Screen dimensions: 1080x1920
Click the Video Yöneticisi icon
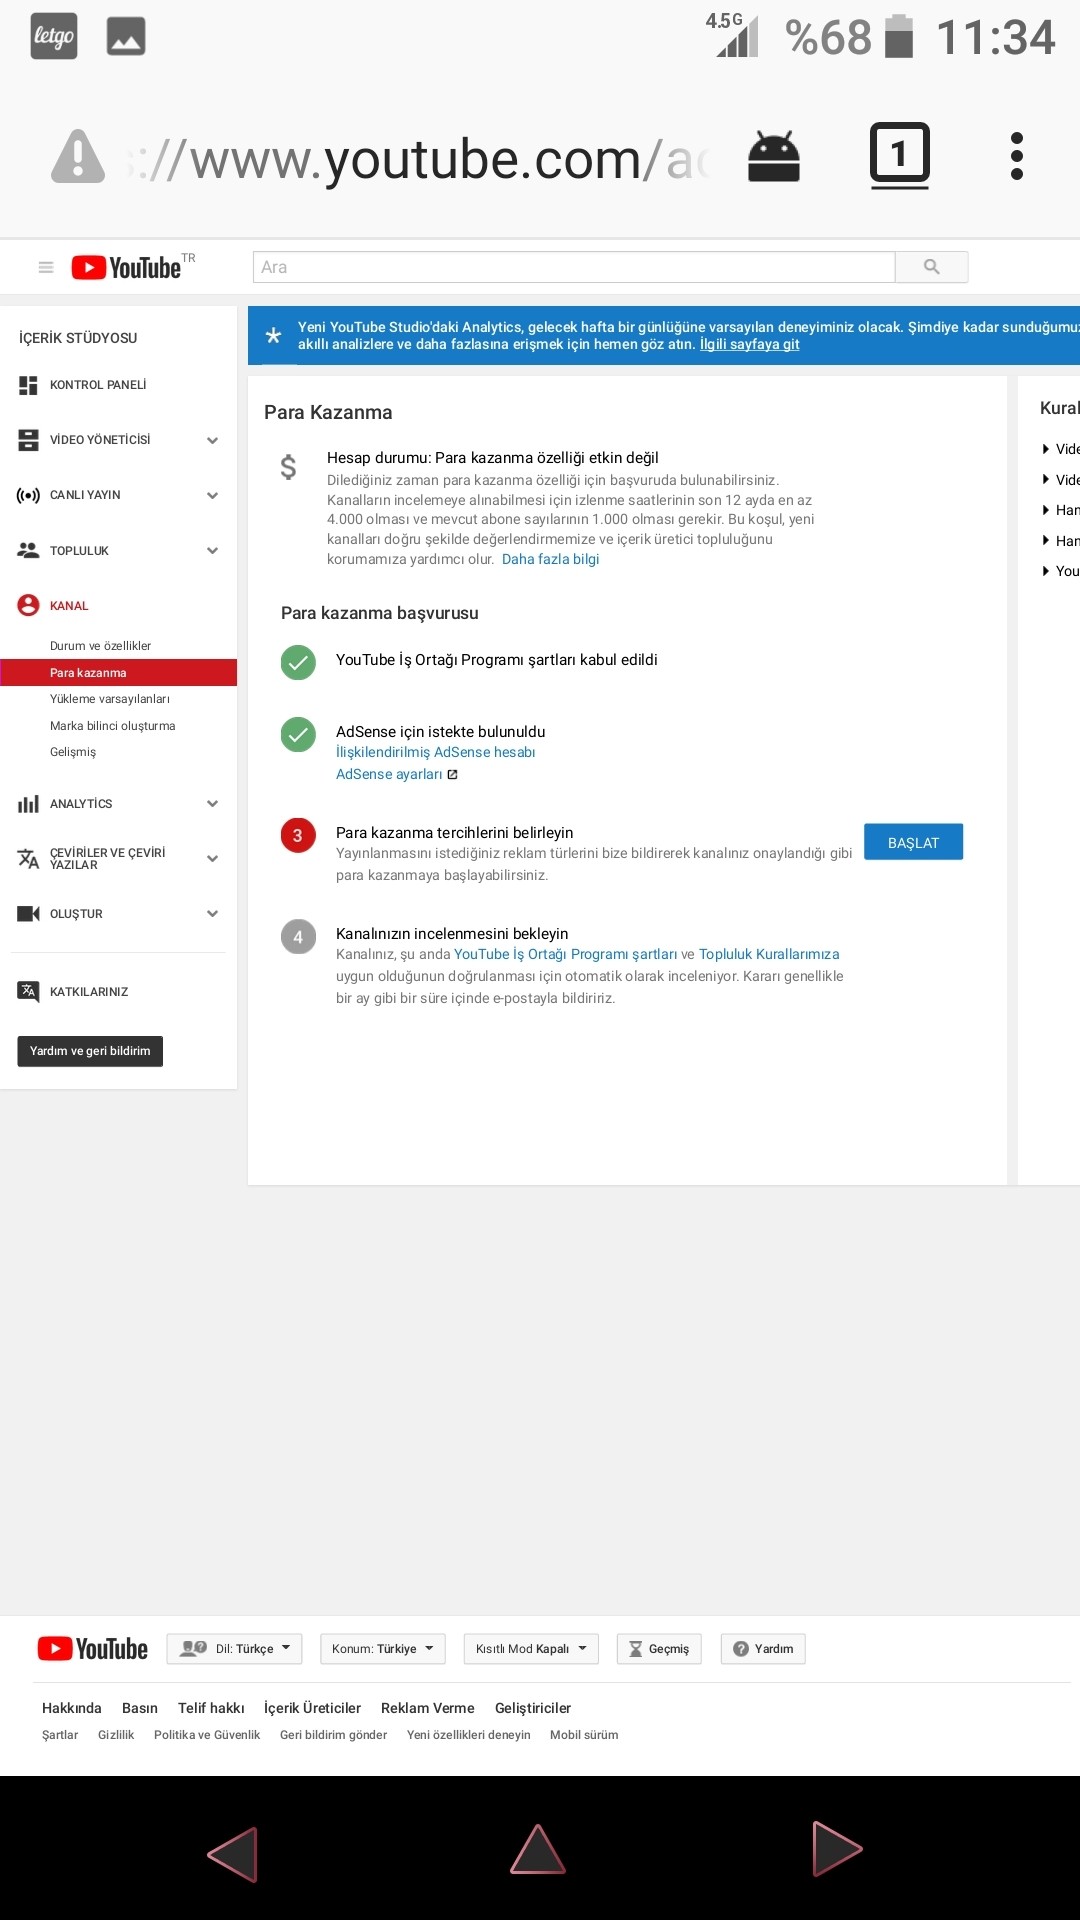tap(28, 440)
